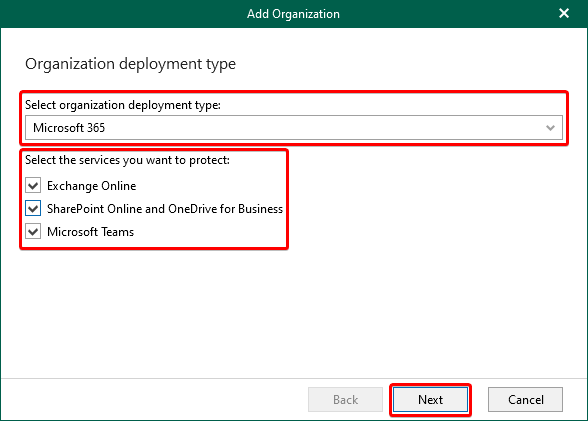The height and width of the screenshot is (421, 588).
Task: Click the greyed-out Back button
Action: pyautogui.click(x=345, y=400)
